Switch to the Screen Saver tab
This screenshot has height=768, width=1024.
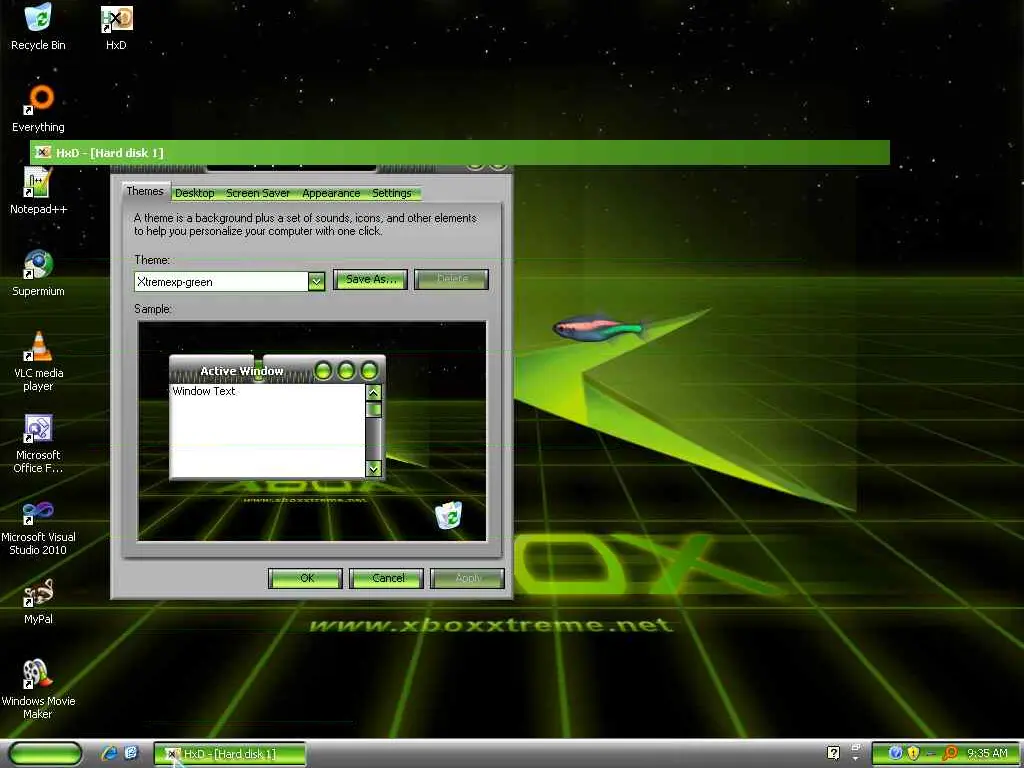click(x=257, y=193)
